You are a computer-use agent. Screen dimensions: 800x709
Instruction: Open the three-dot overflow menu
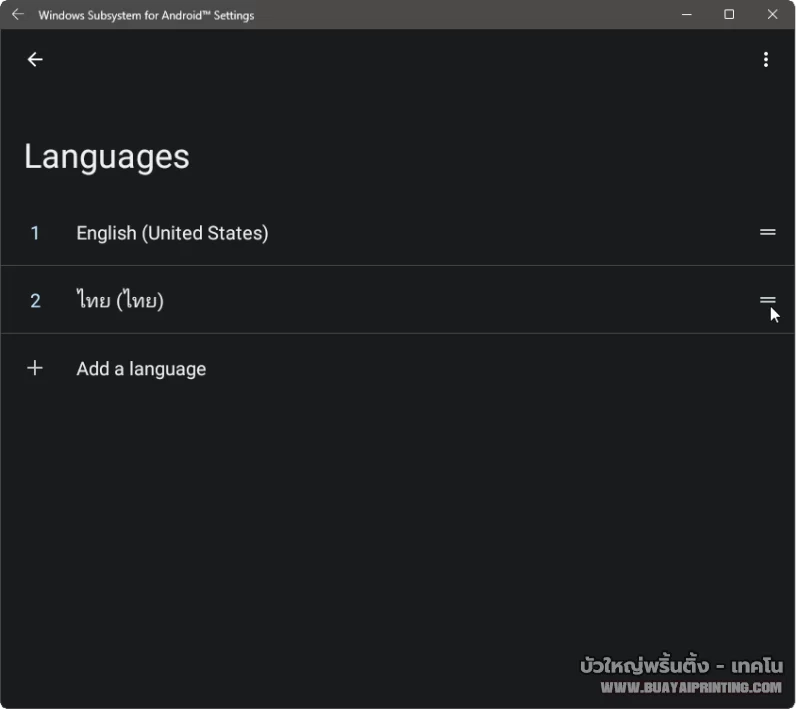point(766,60)
